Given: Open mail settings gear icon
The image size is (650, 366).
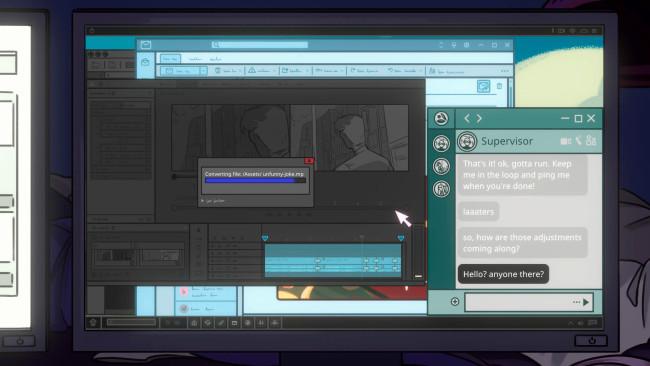Looking at the screenshot, I should click(466, 45).
